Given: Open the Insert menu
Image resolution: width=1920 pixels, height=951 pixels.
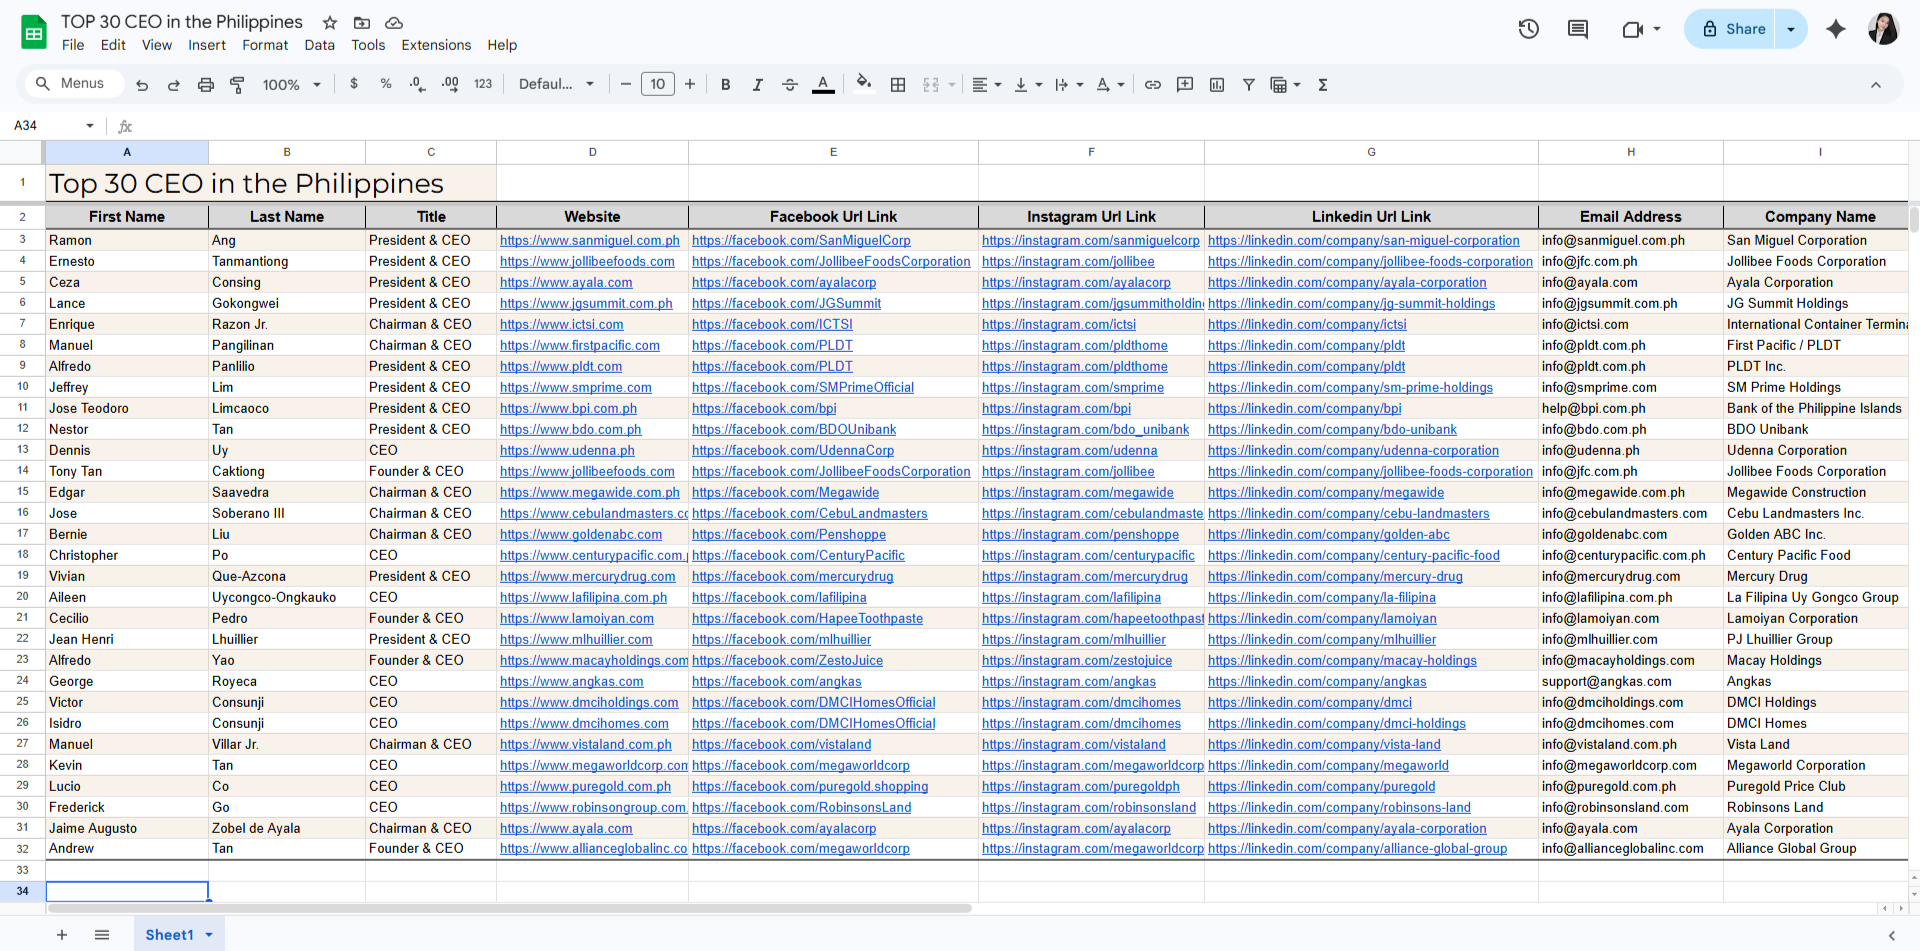Looking at the screenshot, I should coord(207,45).
